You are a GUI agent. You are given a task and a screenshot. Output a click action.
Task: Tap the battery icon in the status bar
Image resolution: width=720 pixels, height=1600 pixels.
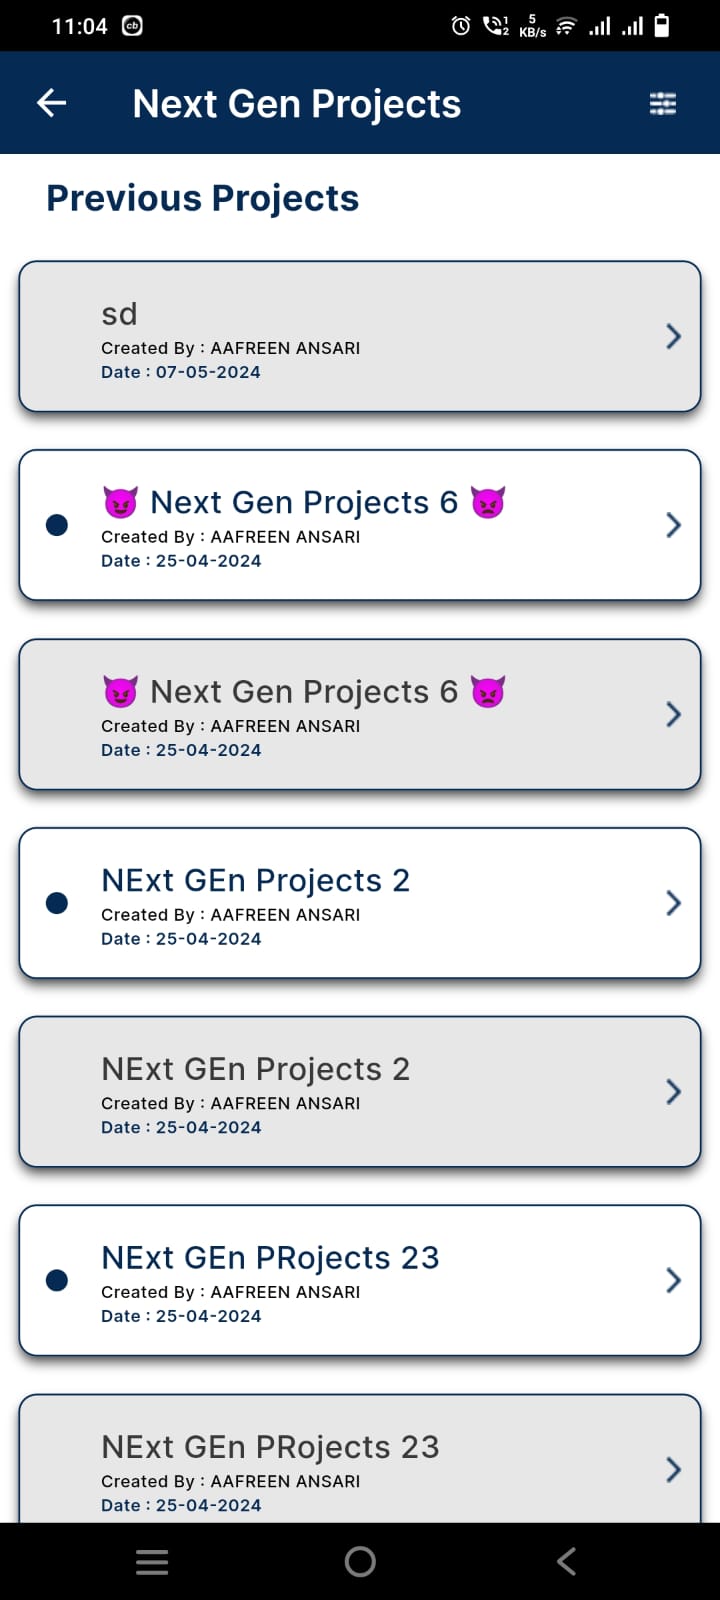[x=662, y=26]
